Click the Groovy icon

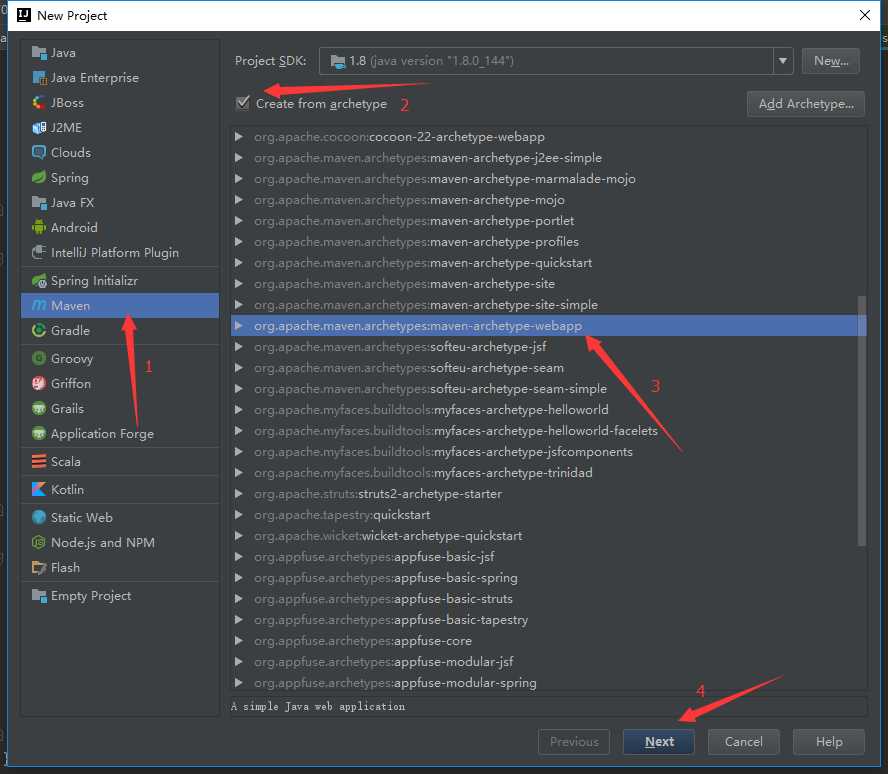click(39, 358)
